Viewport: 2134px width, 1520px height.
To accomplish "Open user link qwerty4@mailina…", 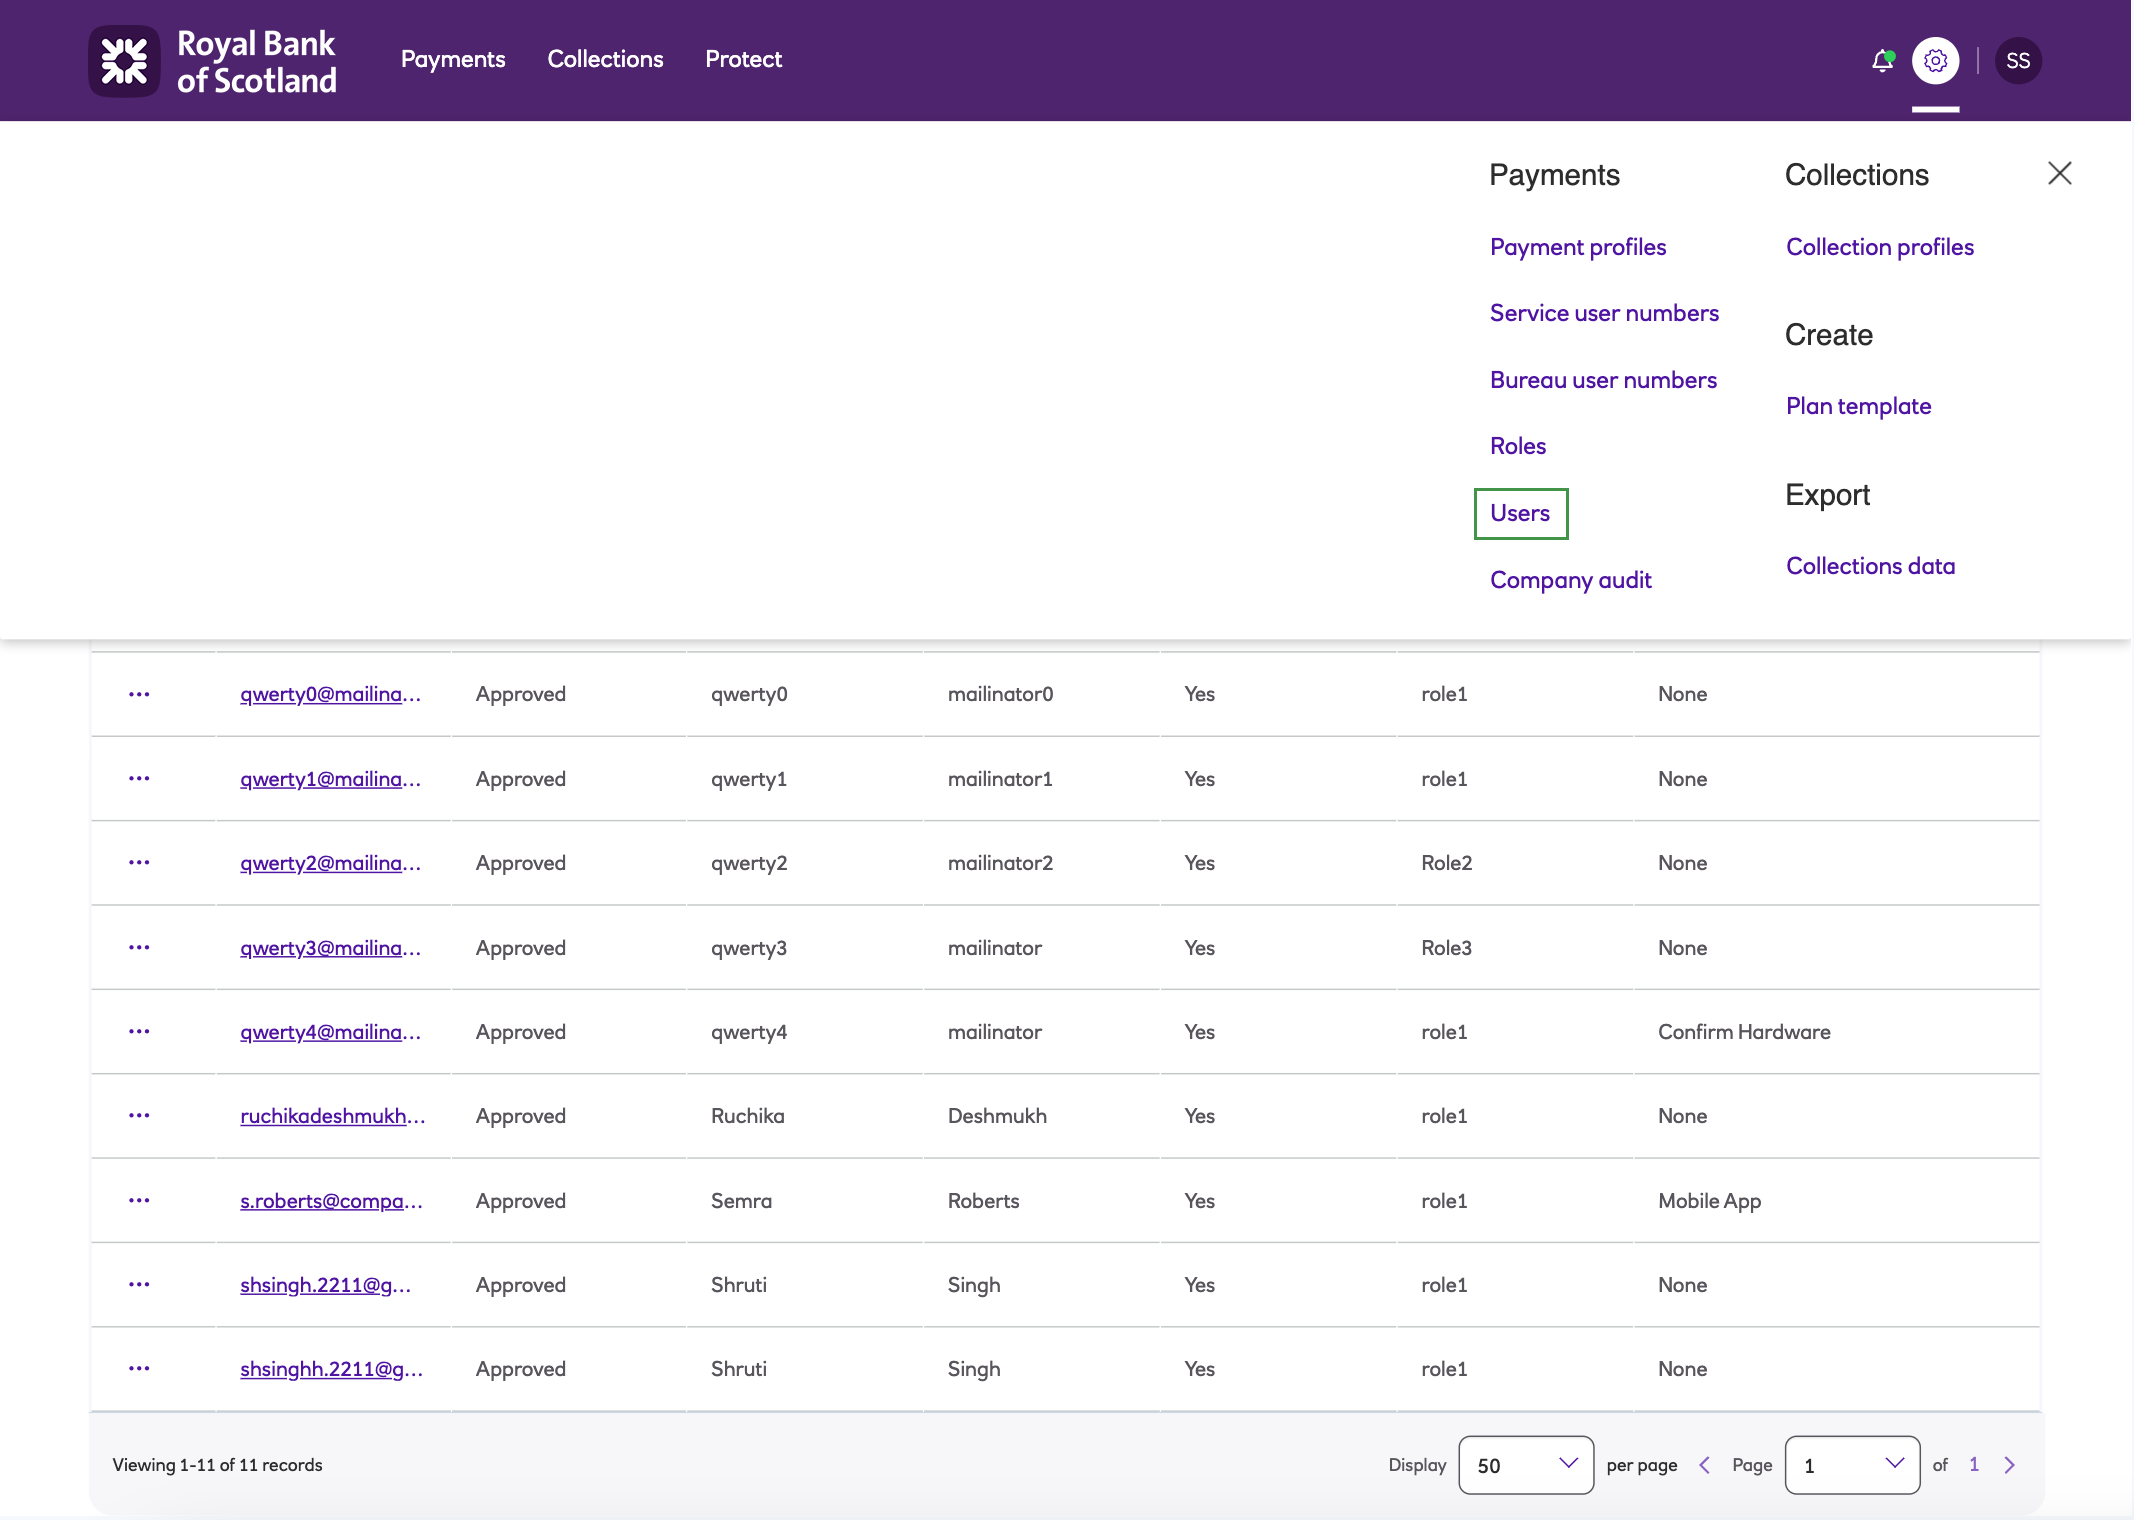I will pyautogui.click(x=330, y=1032).
